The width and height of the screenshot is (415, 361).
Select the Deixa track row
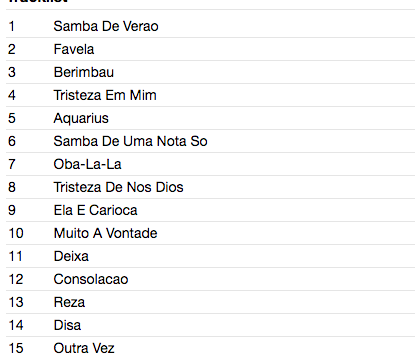[210, 256]
